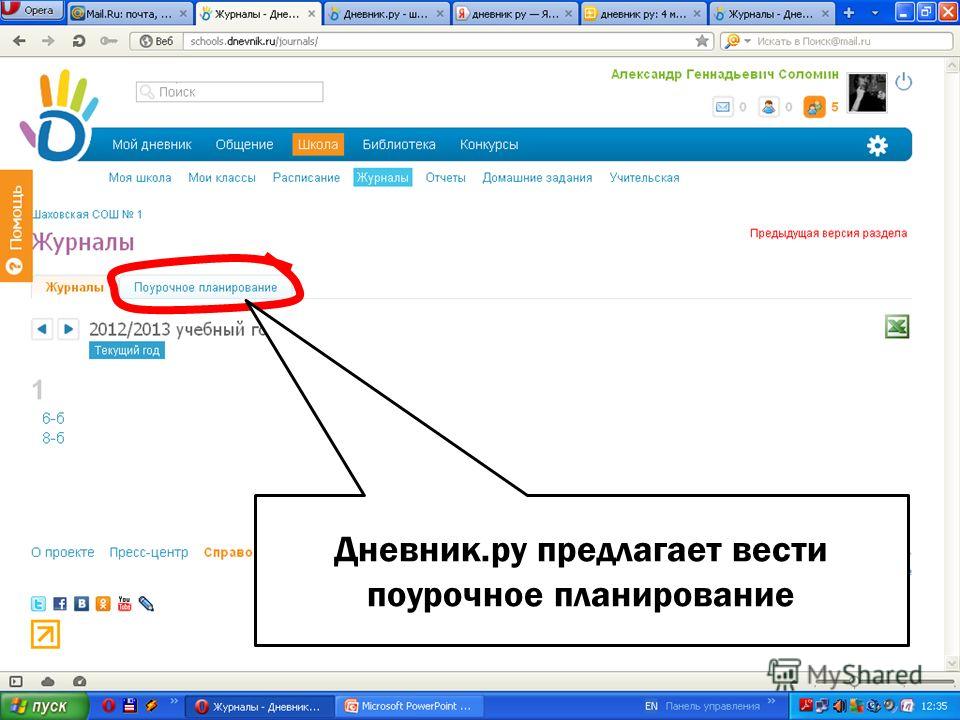Switch to Mail.Ru browser tab
This screenshot has height=720, width=960.
tap(130, 13)
